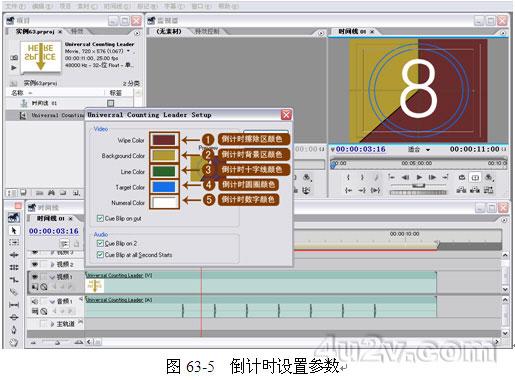
Task: Select the Razor tool in toolbox
Action: [x=14, y=292]
